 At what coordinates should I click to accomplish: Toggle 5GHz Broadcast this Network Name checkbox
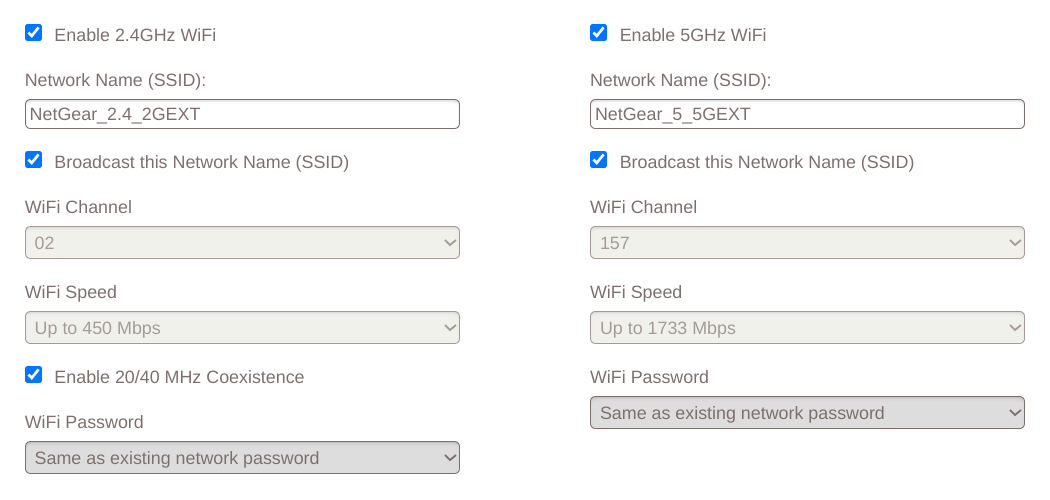[x=599, y=160]
